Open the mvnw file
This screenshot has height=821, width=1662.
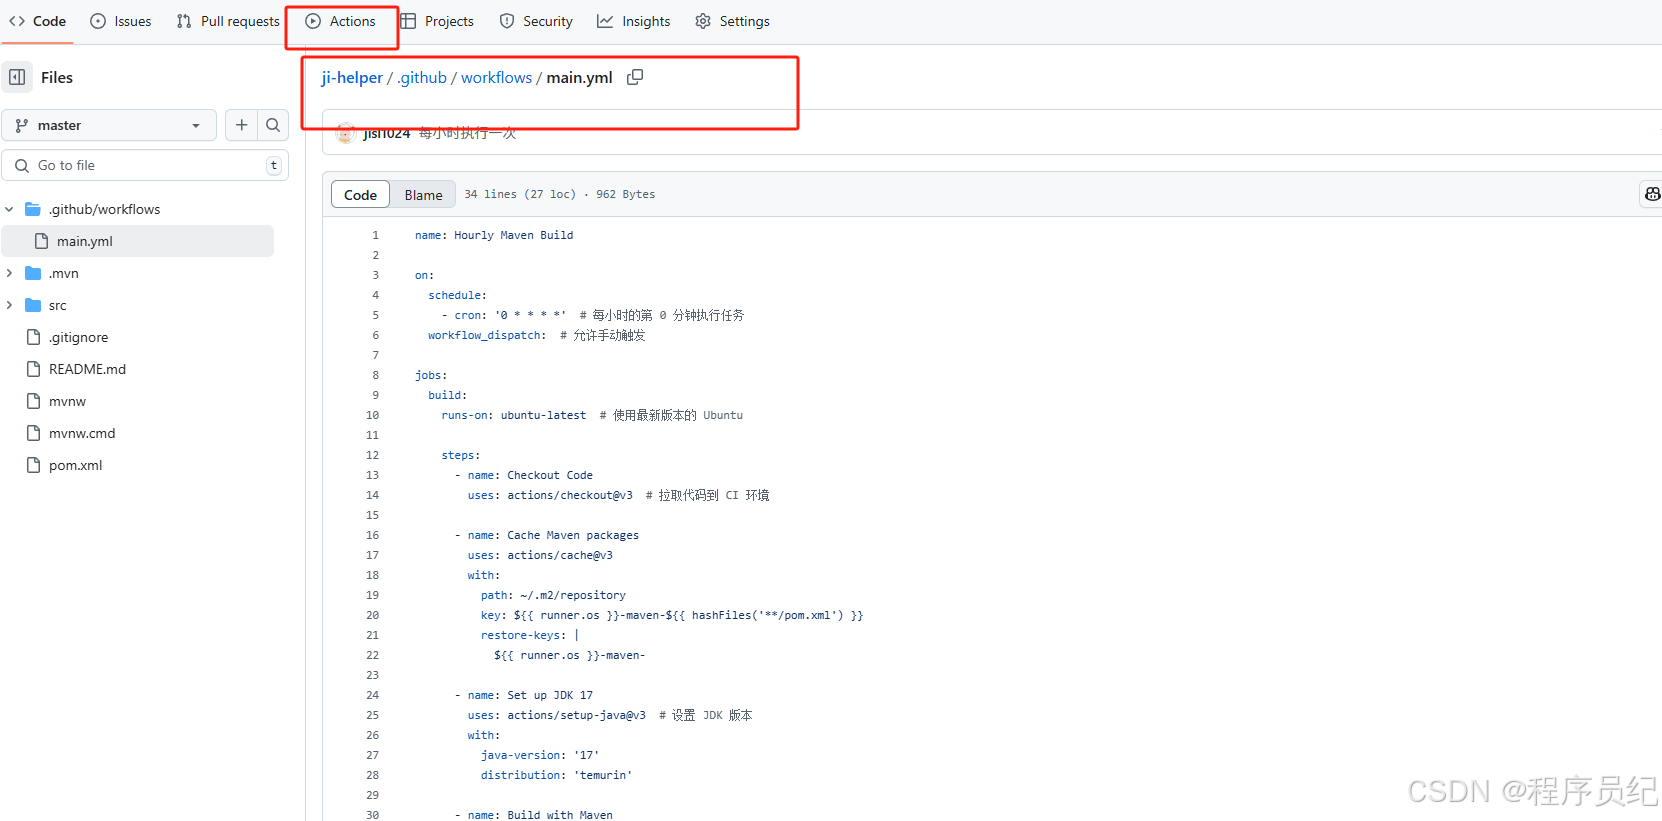(x=67, y=401)
